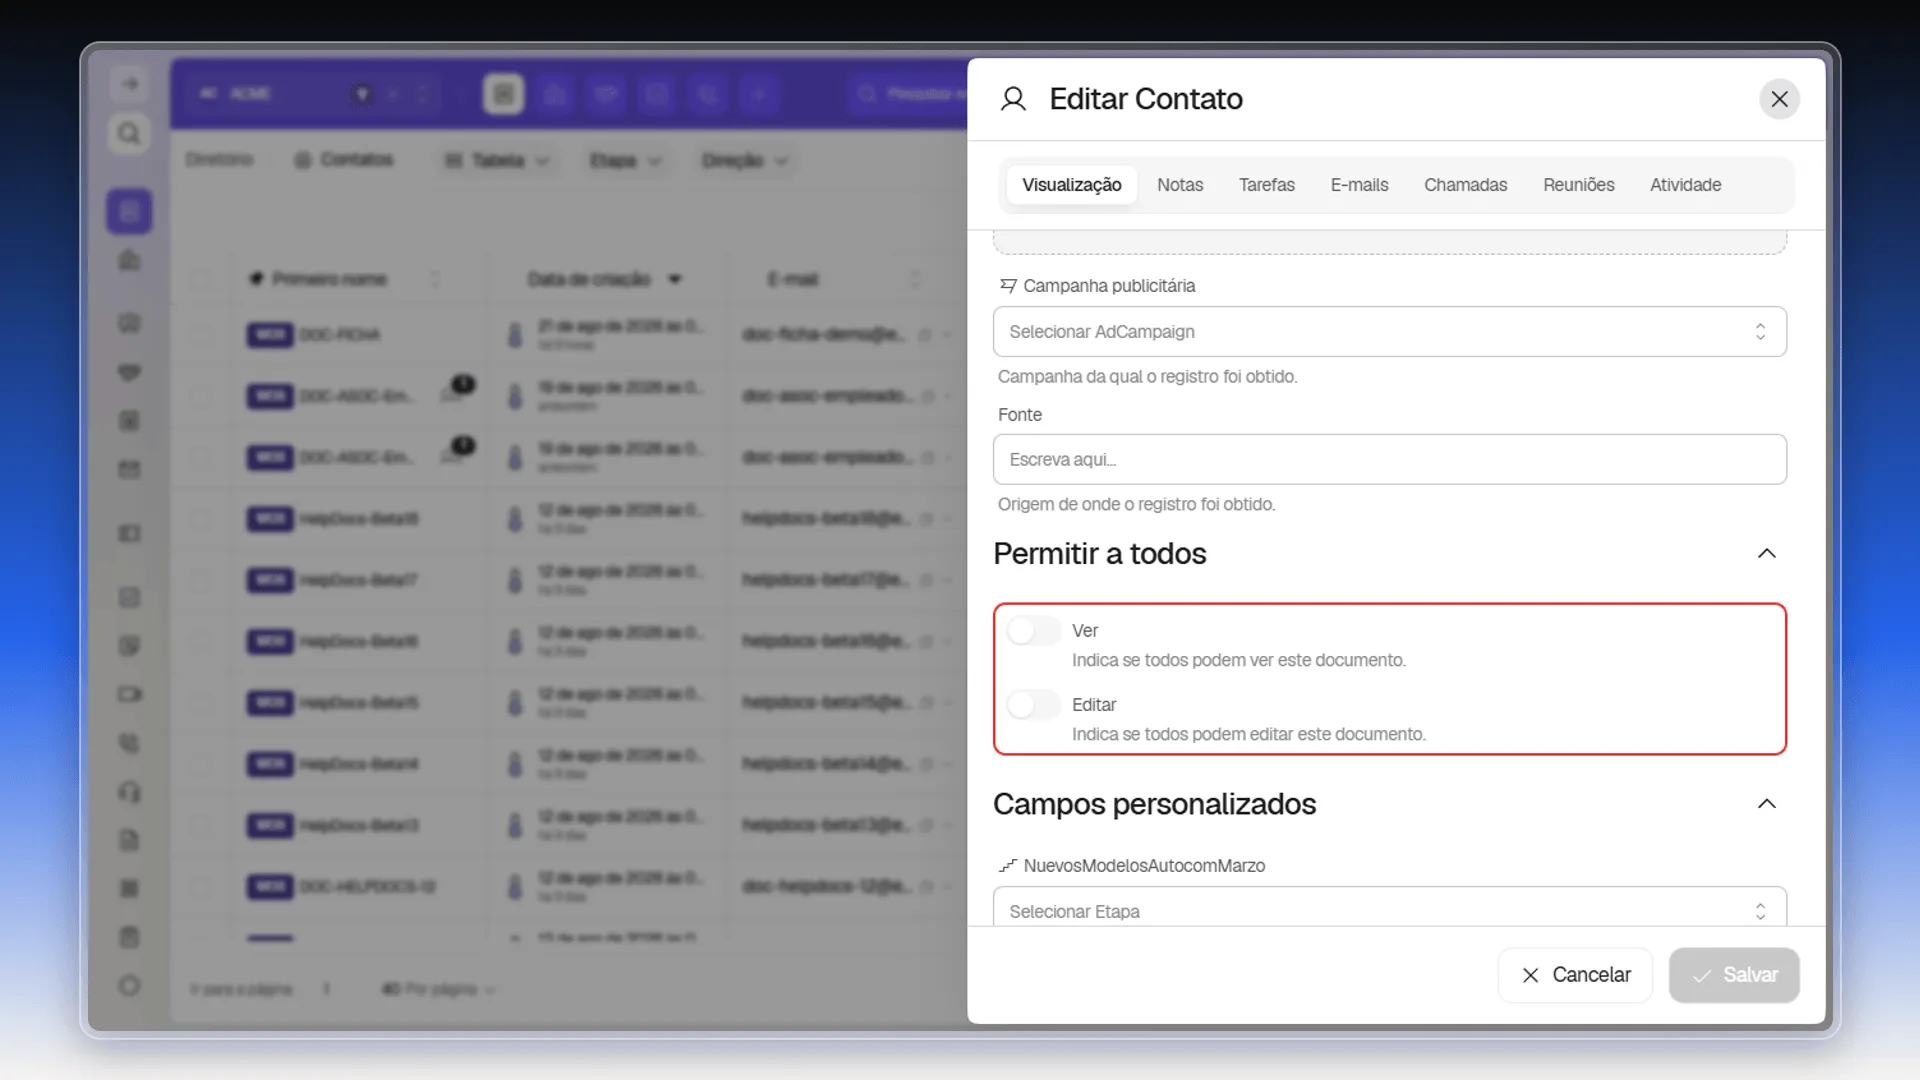Image resolution: width=1920 pixels, height=1080 pixels.
Task: Open the Selecionar Etapa dropdown
Action: click(1389, 908)
